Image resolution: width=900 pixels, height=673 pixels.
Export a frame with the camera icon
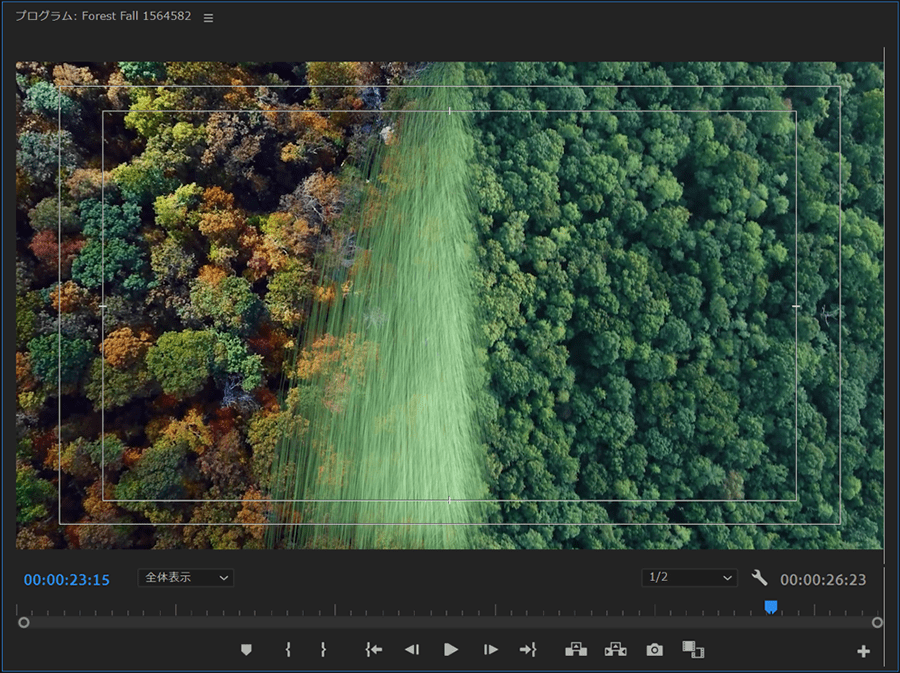(x=654, y=650)
